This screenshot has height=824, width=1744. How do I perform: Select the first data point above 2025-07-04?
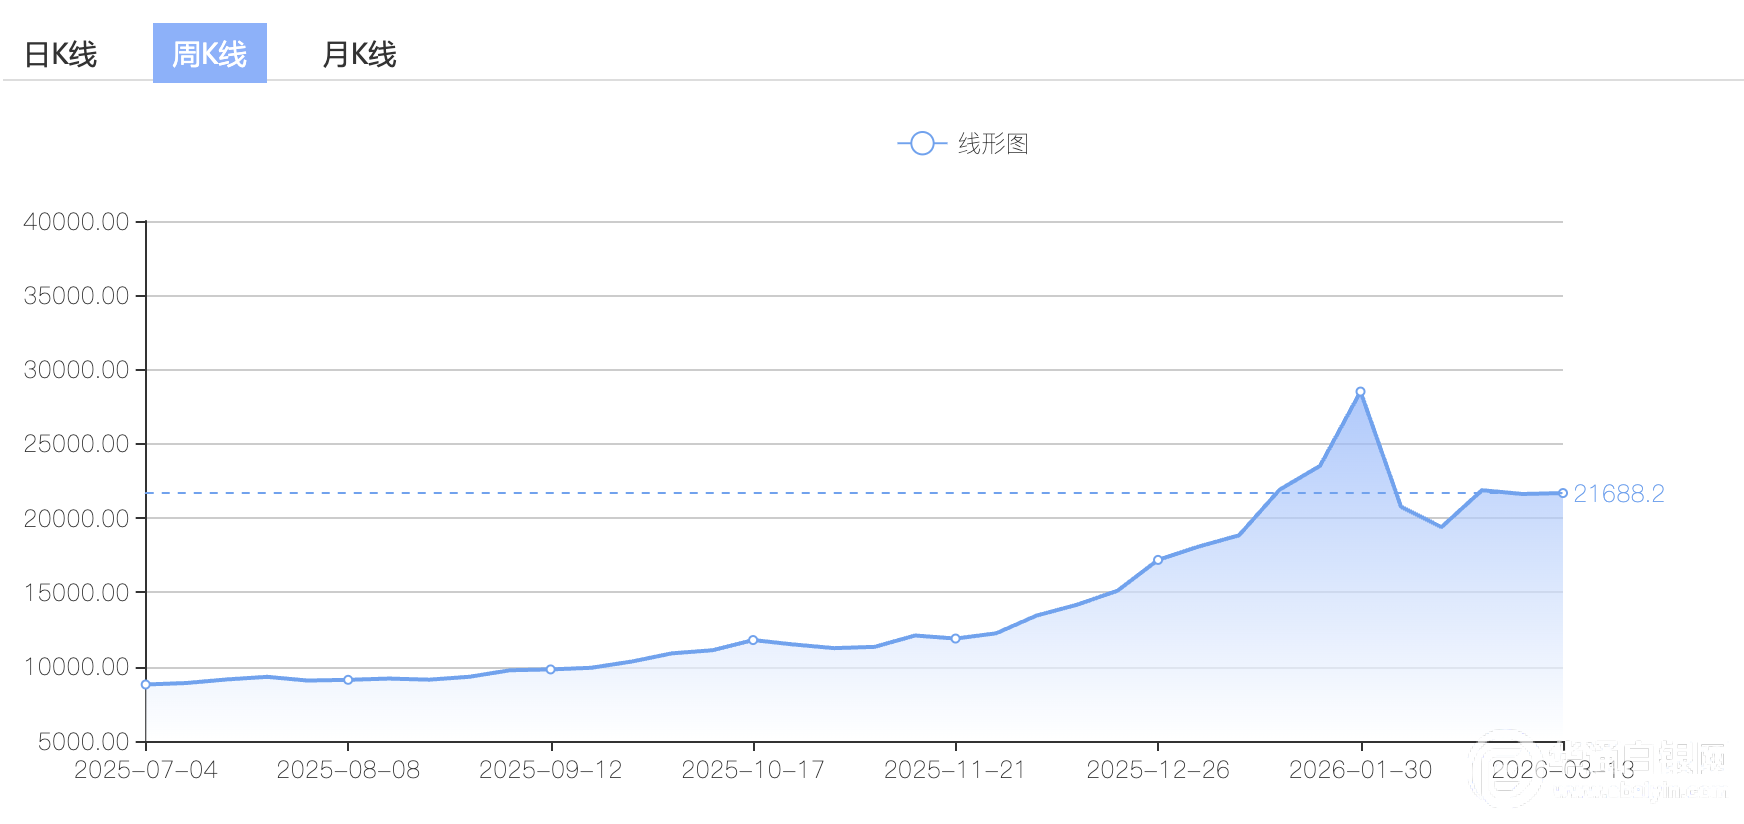pos(146,685)
